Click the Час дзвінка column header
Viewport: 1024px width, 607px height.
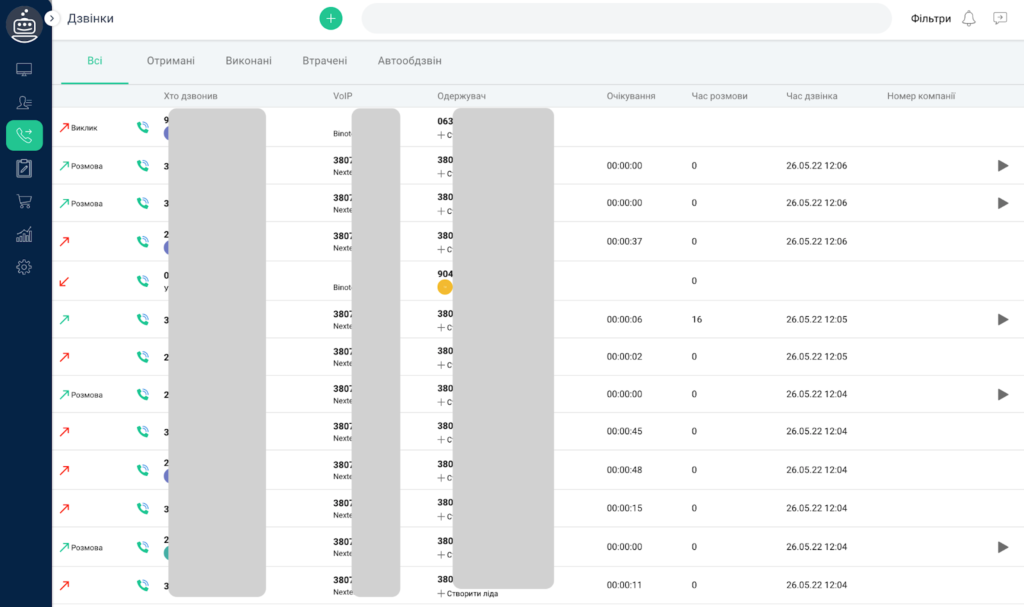coord(811,96)
